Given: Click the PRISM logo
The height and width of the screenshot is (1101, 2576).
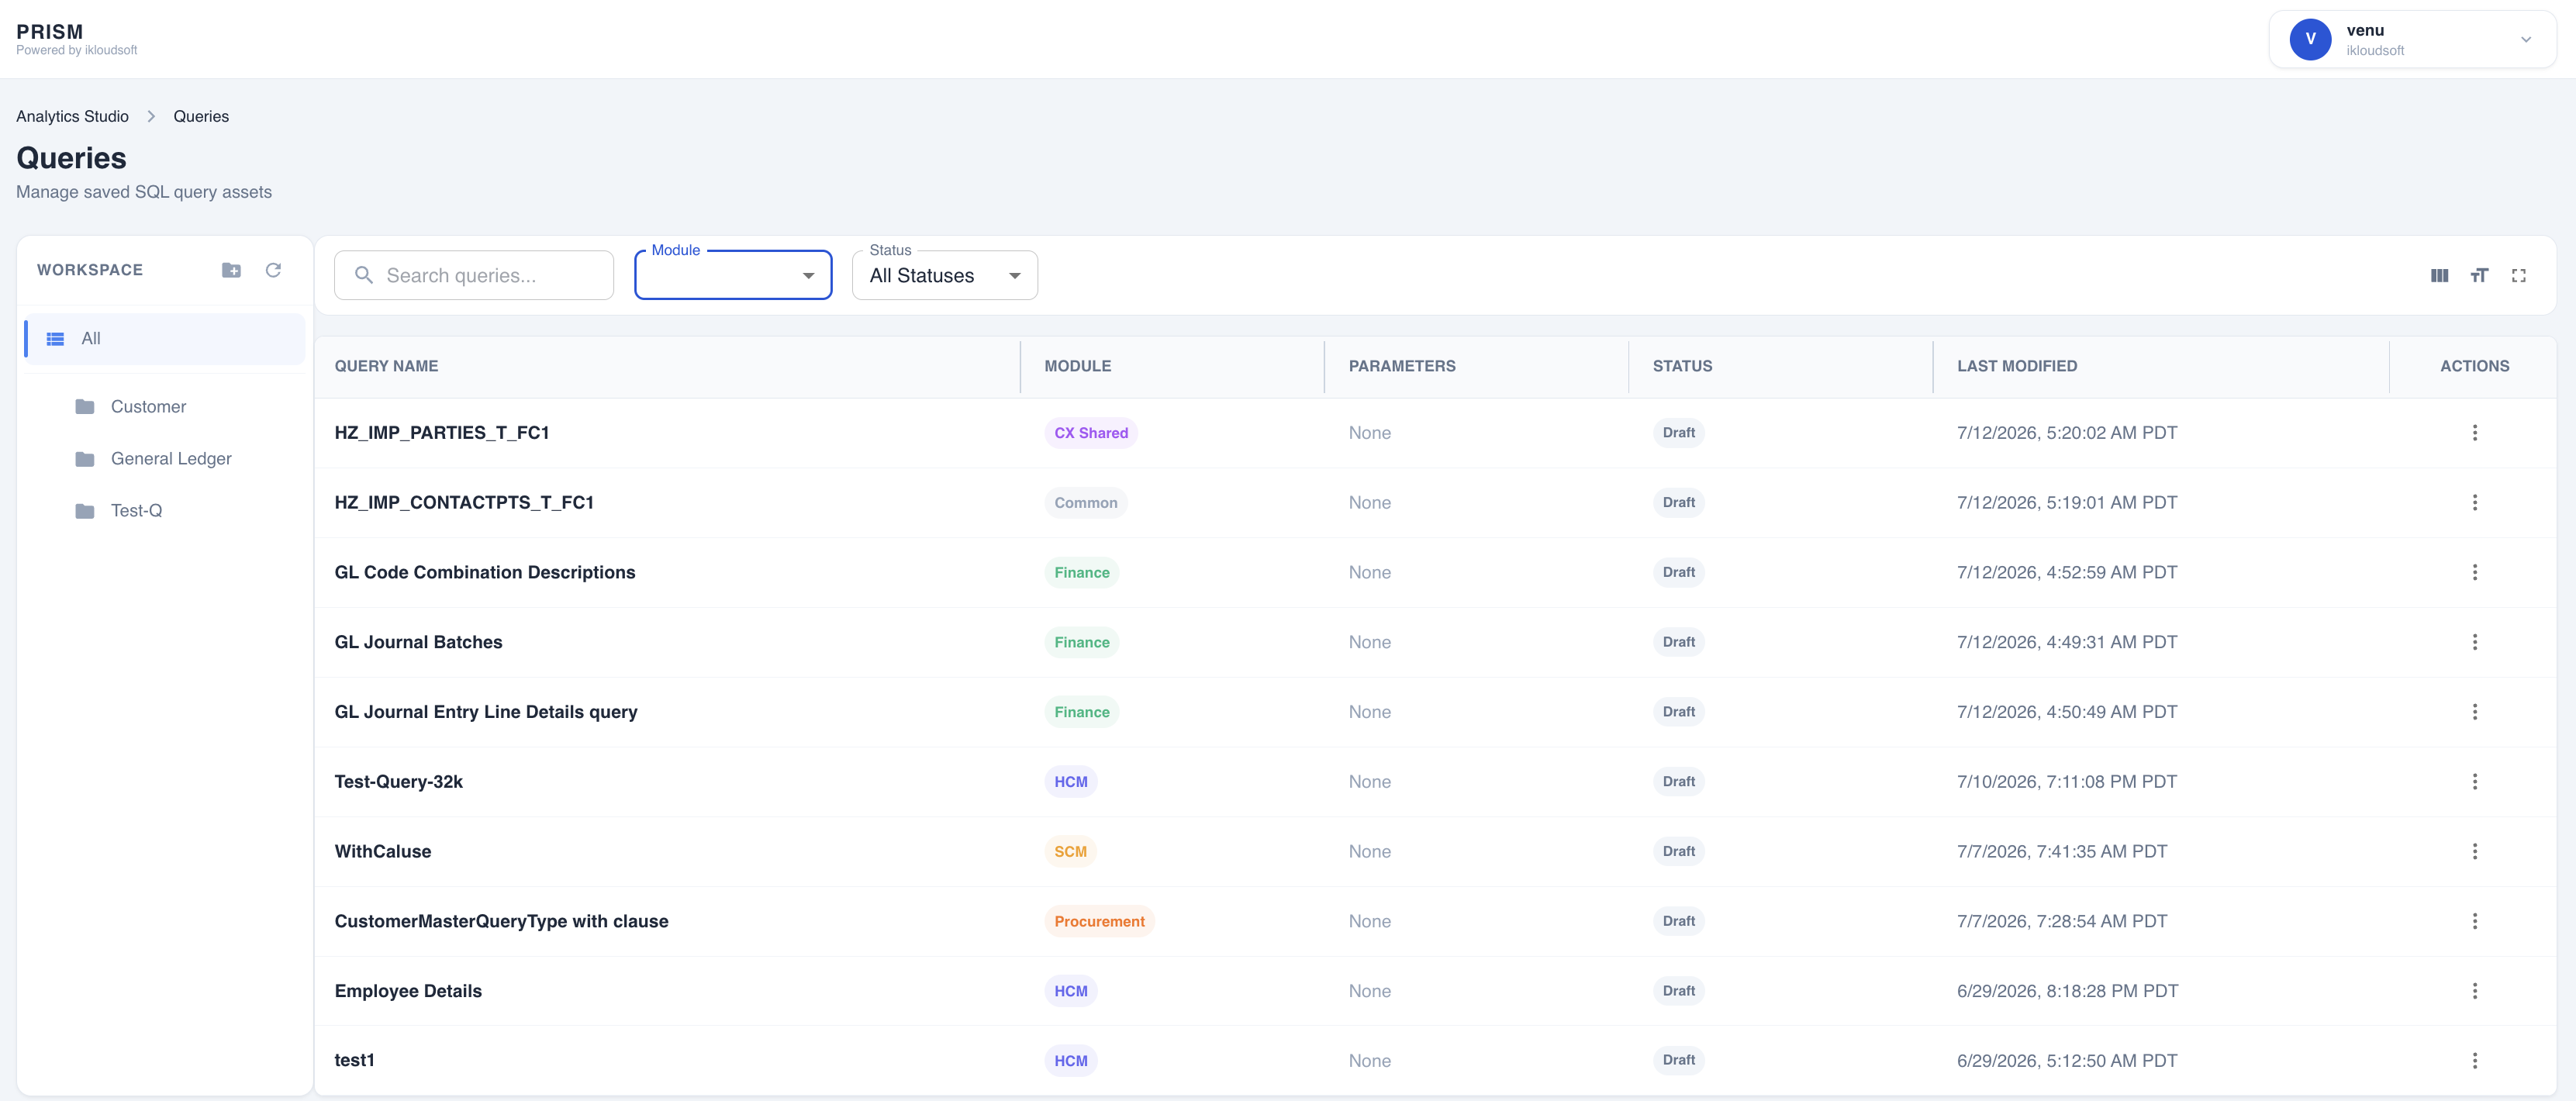Looking at the screenshot, I should tap(50, 31).
